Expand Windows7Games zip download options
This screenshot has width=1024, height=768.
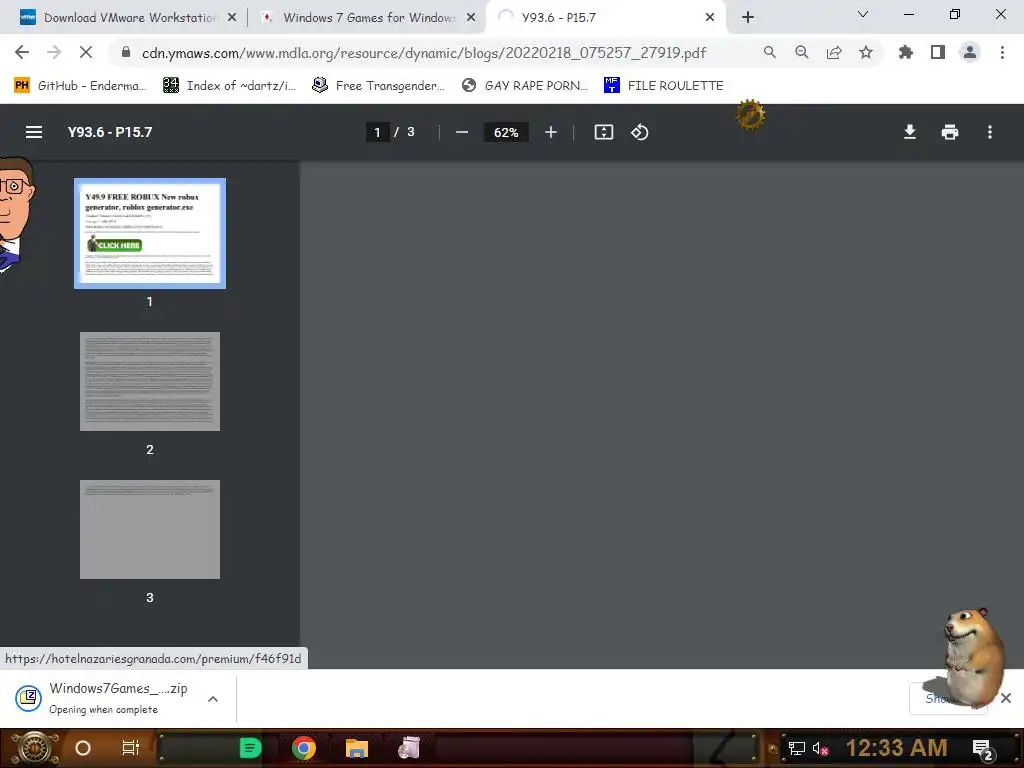click(x=213, y=699)
